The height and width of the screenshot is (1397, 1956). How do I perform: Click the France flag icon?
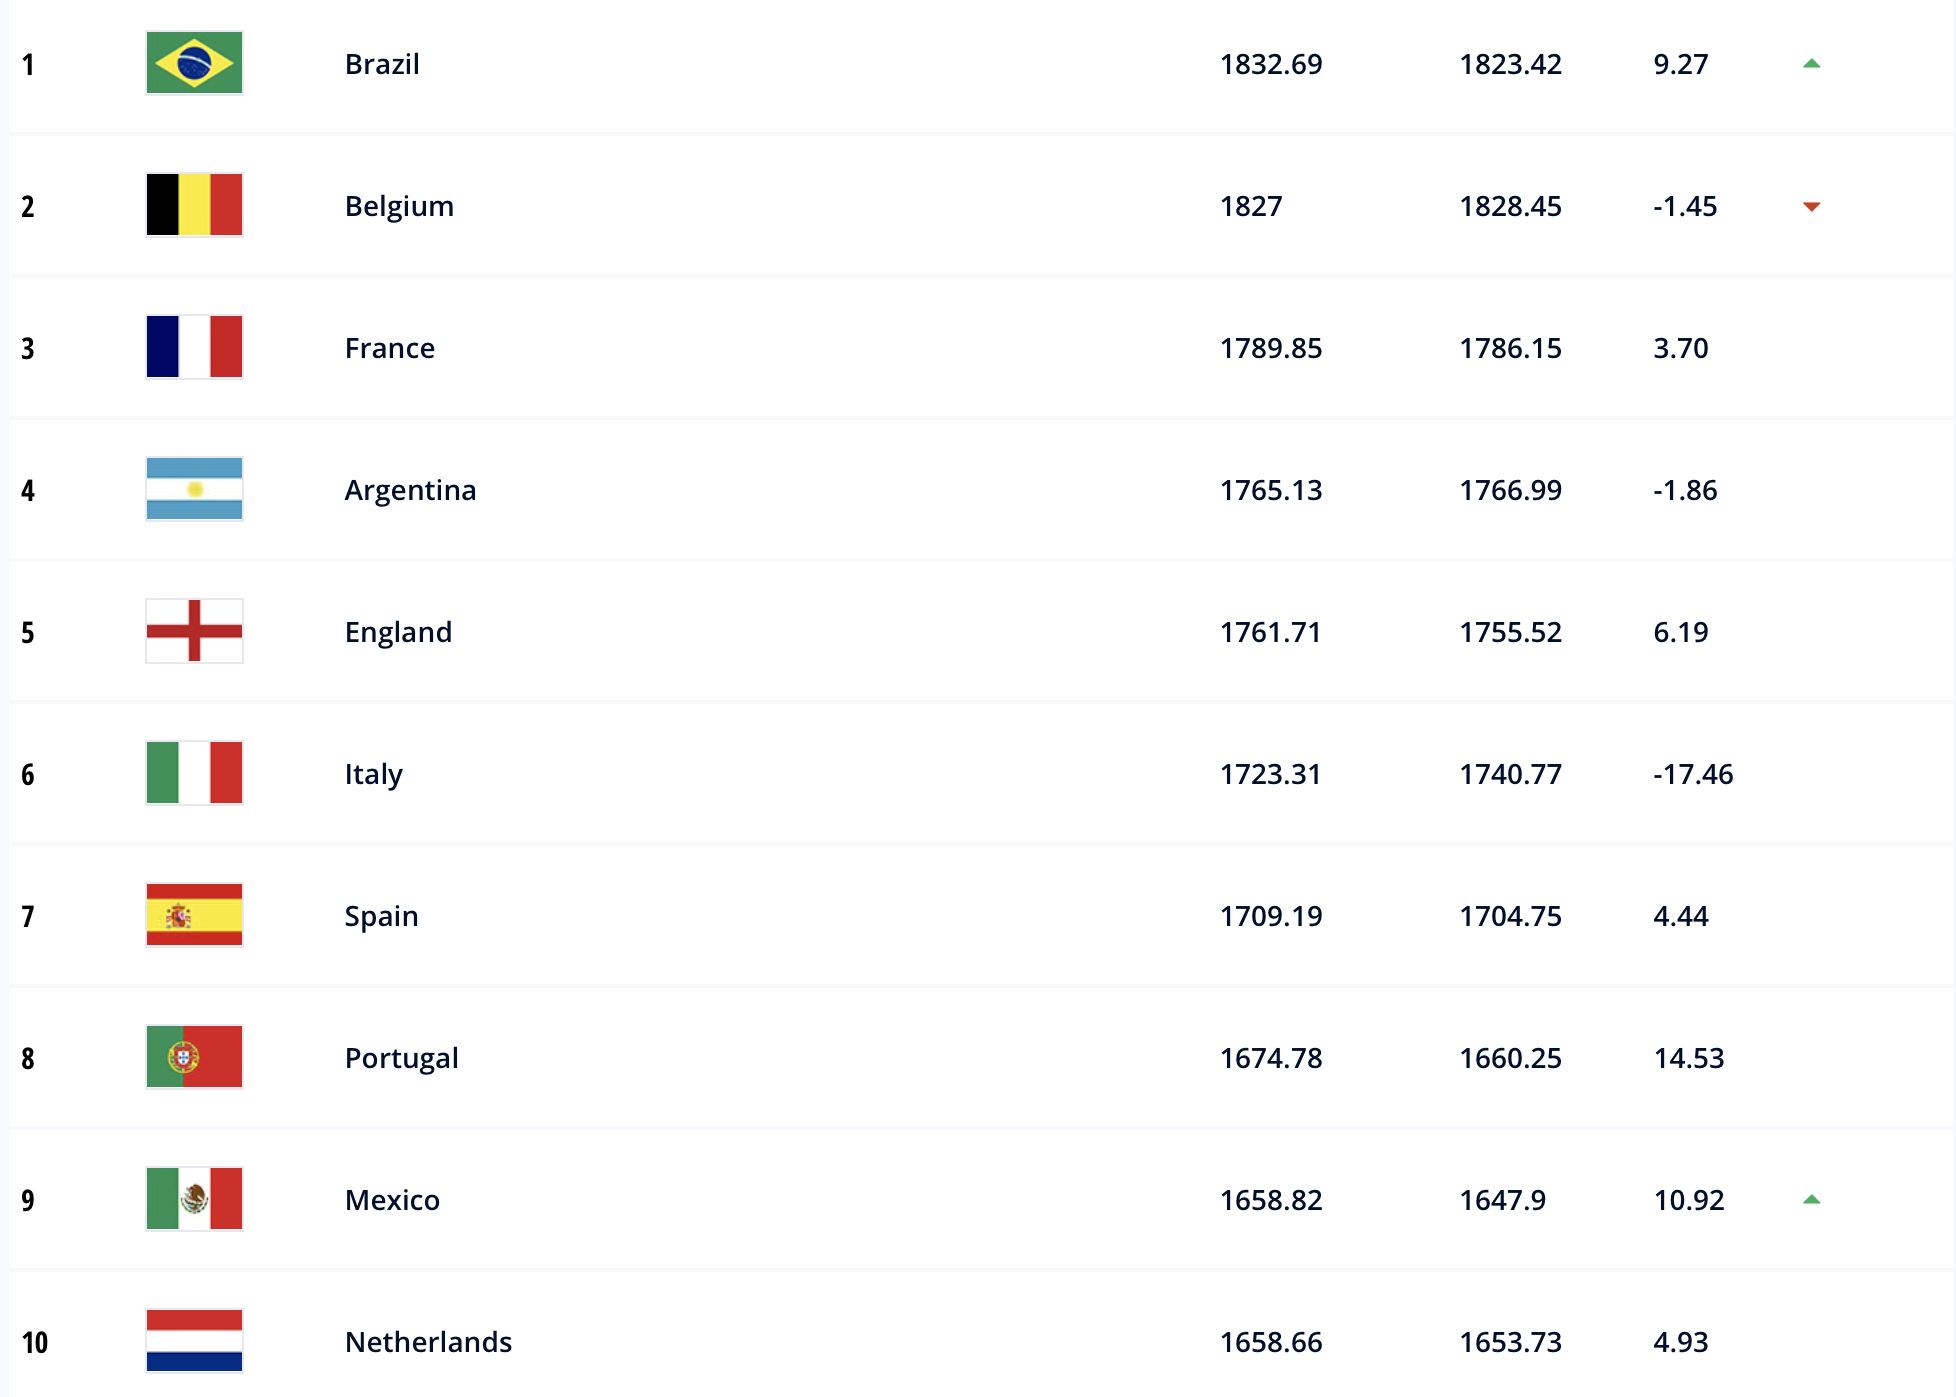(194, 347)
